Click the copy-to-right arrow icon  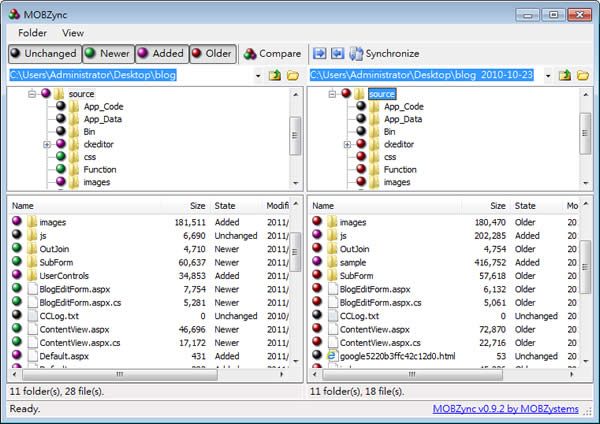coord(320,53)
